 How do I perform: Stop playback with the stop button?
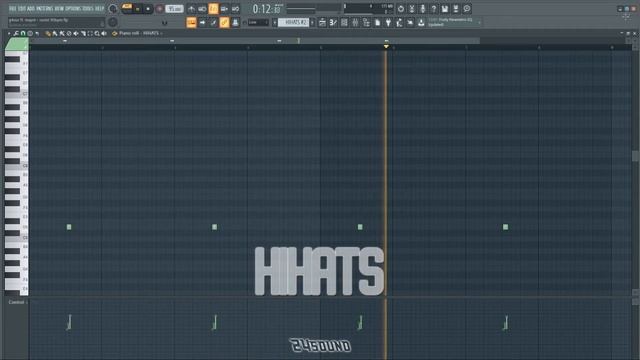click(148, 9)
